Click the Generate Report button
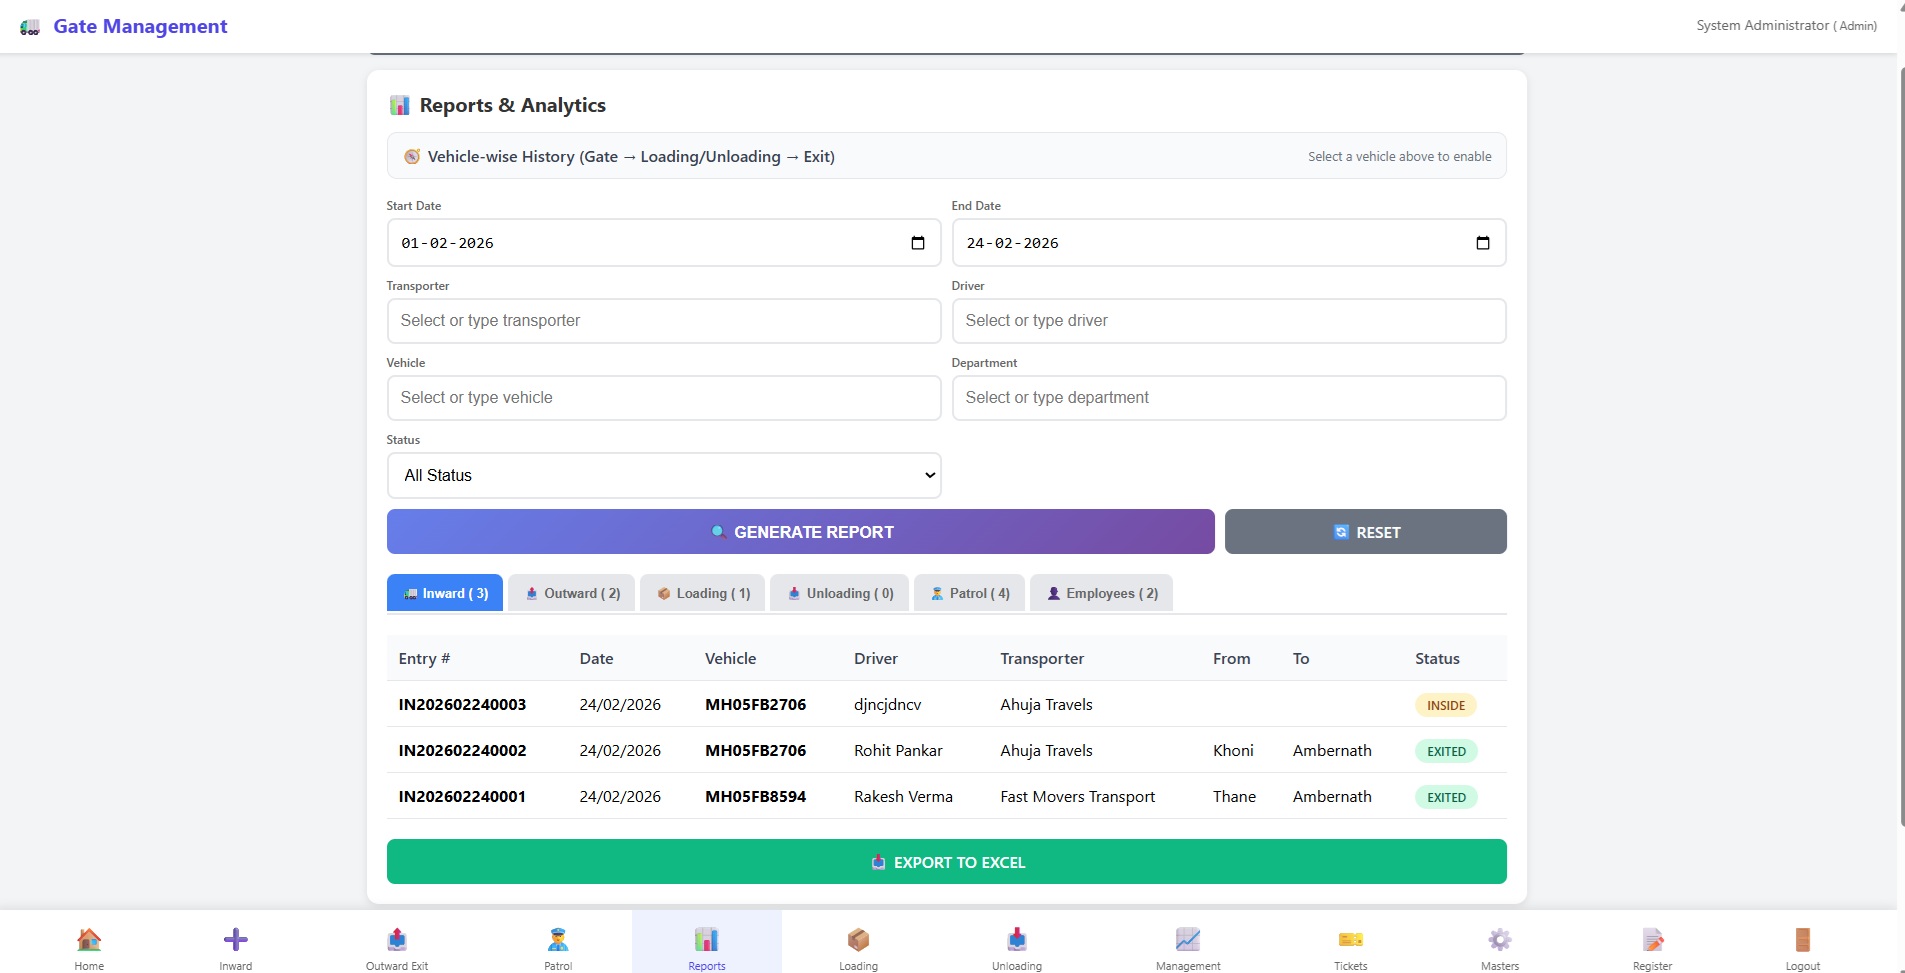The width and height of the screenshot is (1905, 973). (800, 532)
